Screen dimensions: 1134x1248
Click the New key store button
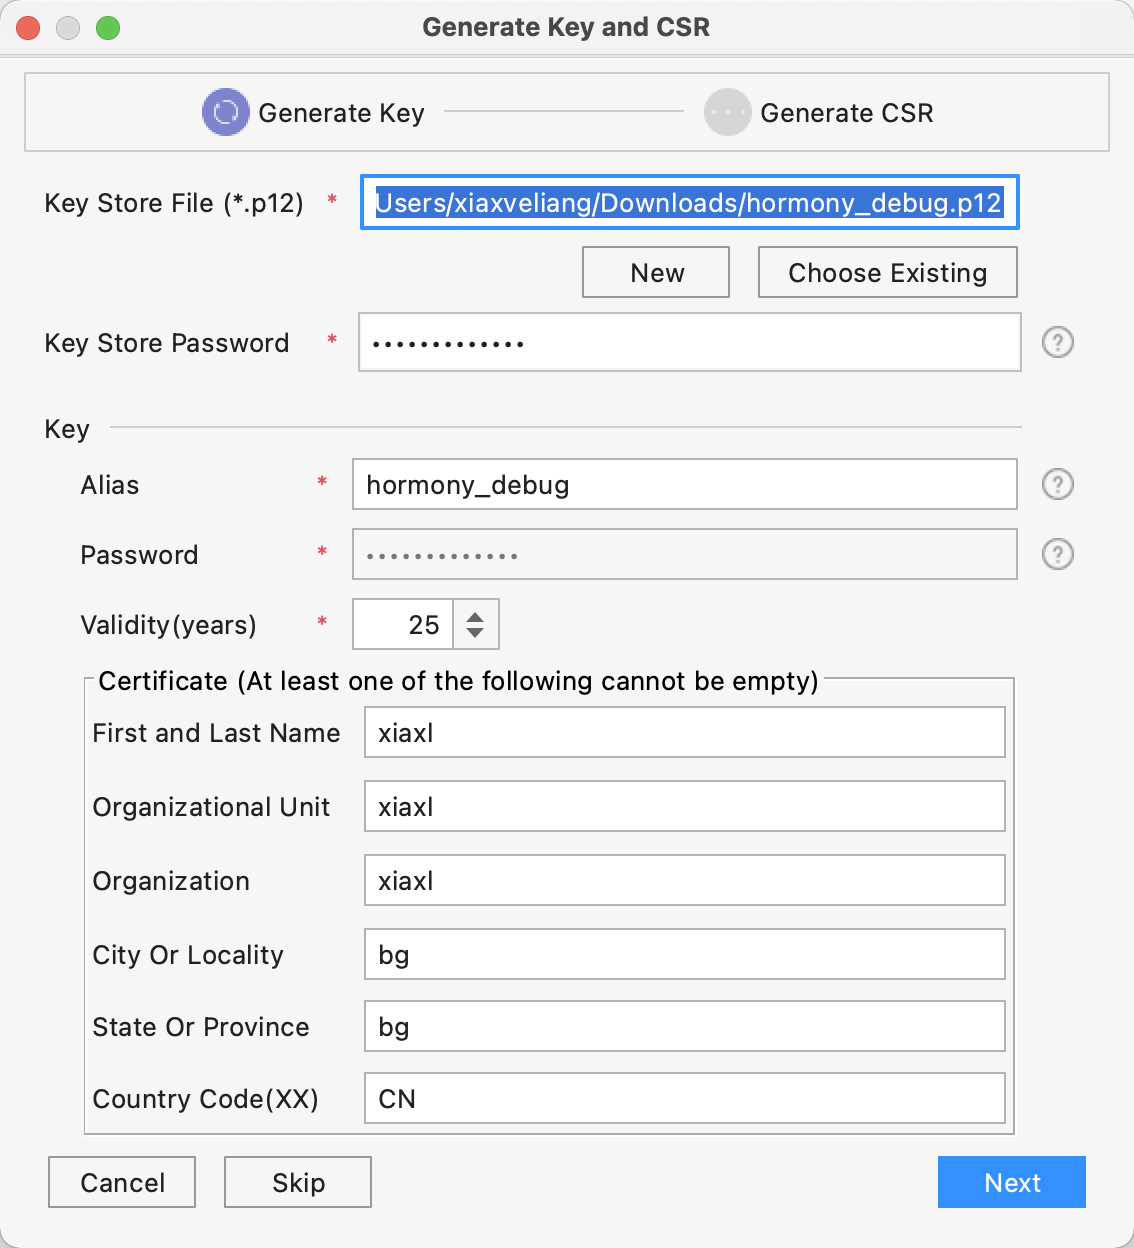pyautogui.click(x=656, y=272)
